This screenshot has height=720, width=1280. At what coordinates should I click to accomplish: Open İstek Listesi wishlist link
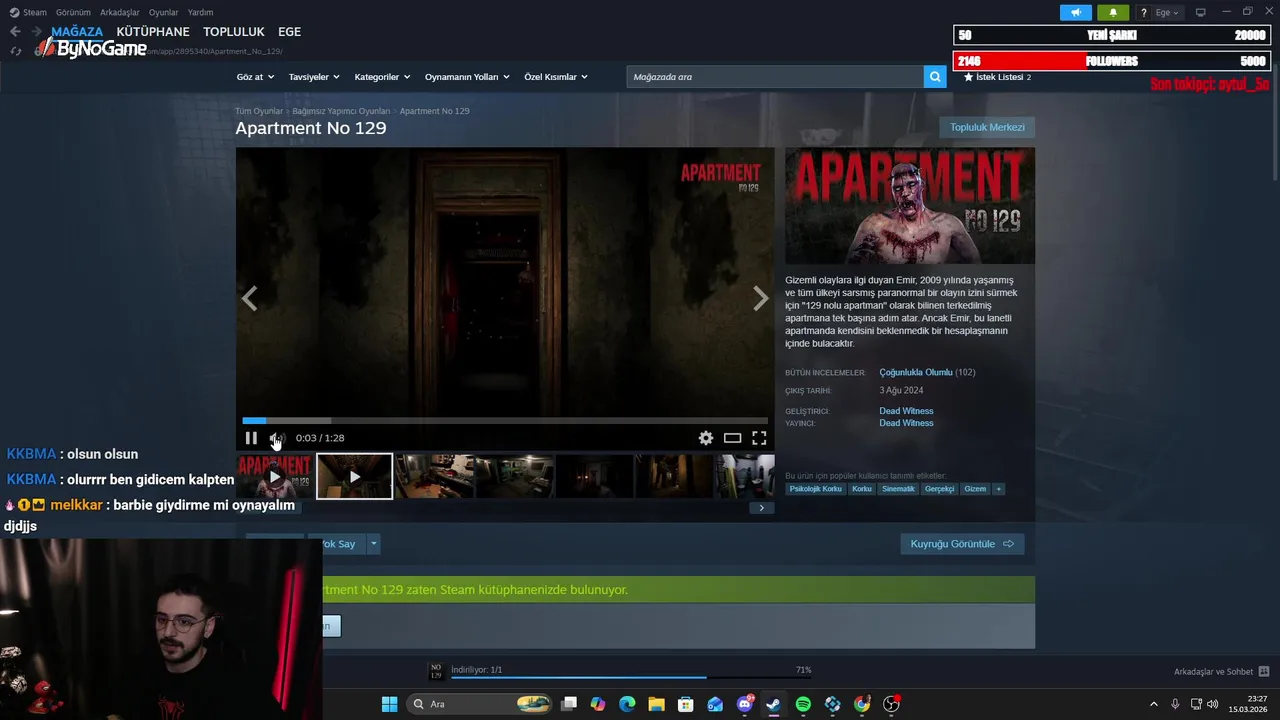996,77
